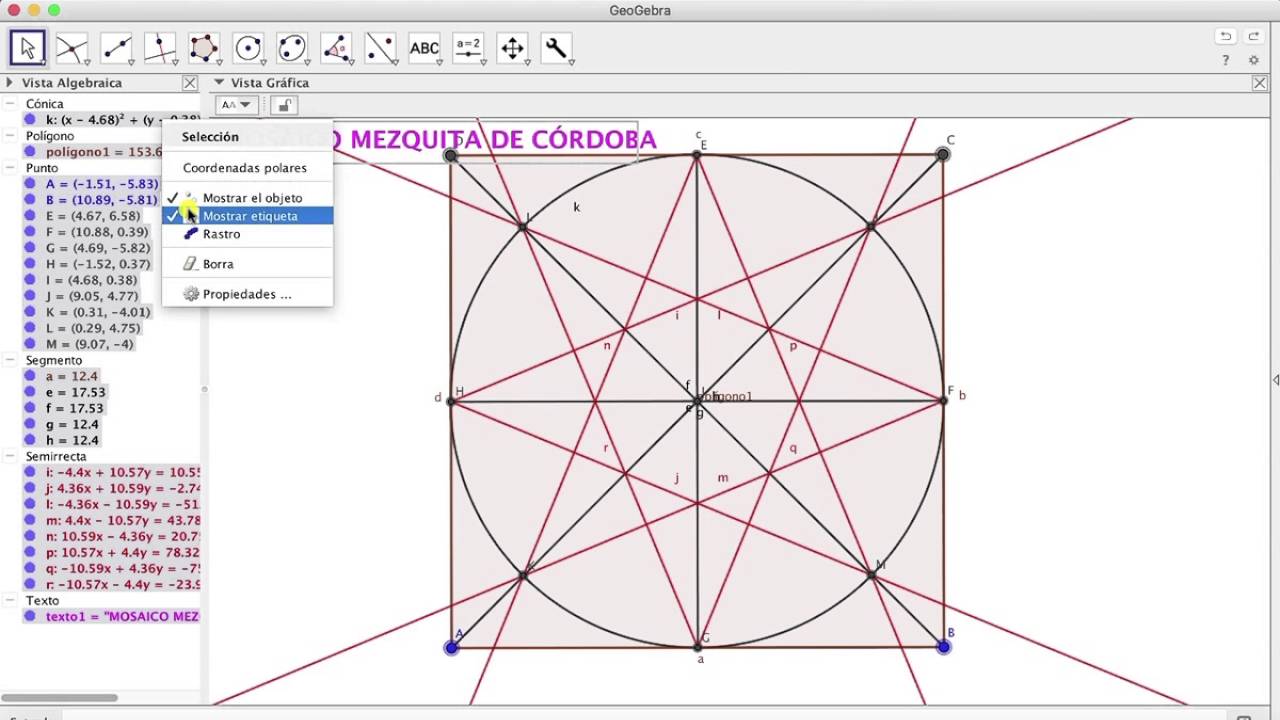
Task: Select the Circle with center tool
Action: (248, 47)
